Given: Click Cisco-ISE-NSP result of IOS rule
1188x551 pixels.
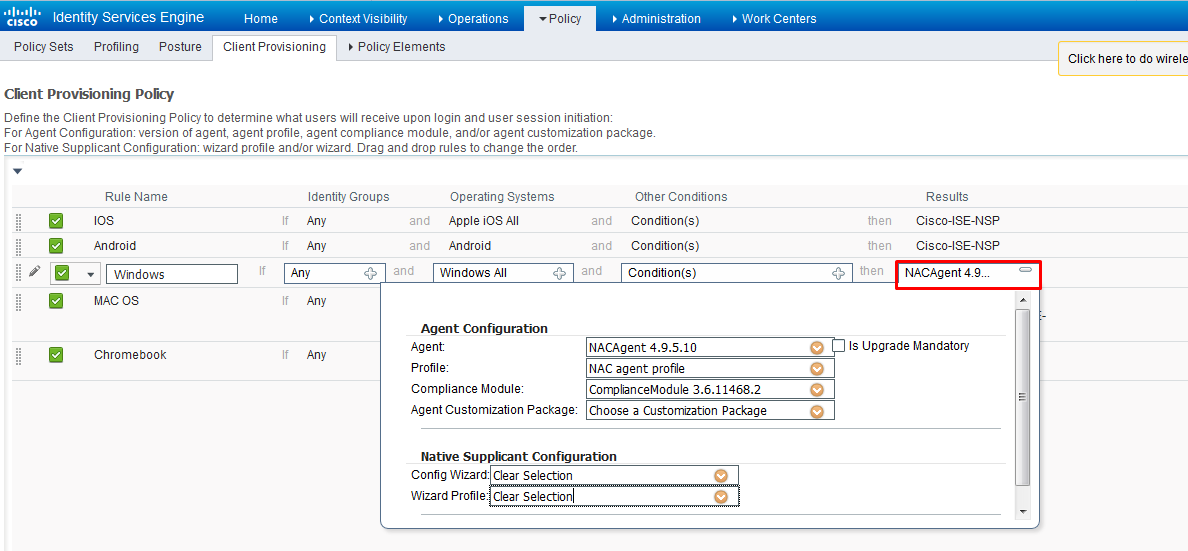Looking at the screenshot, I should point(958,221).
